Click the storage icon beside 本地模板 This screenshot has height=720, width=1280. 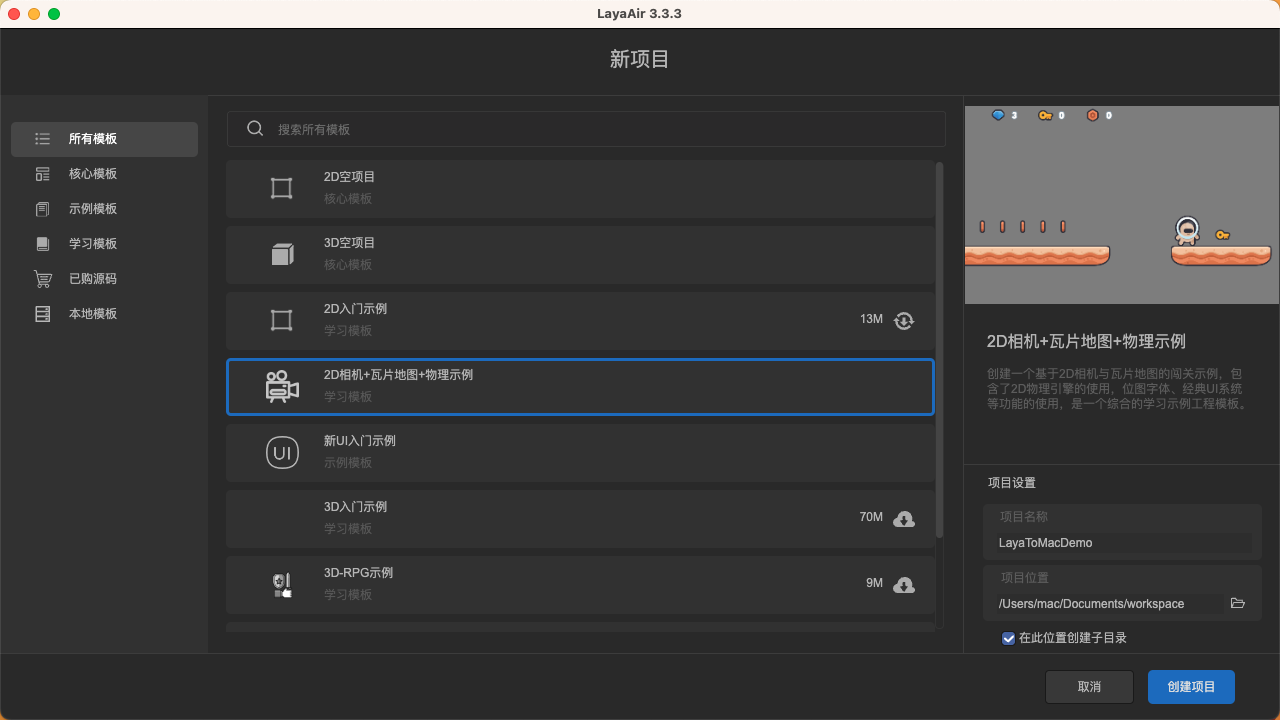(42, 314)
